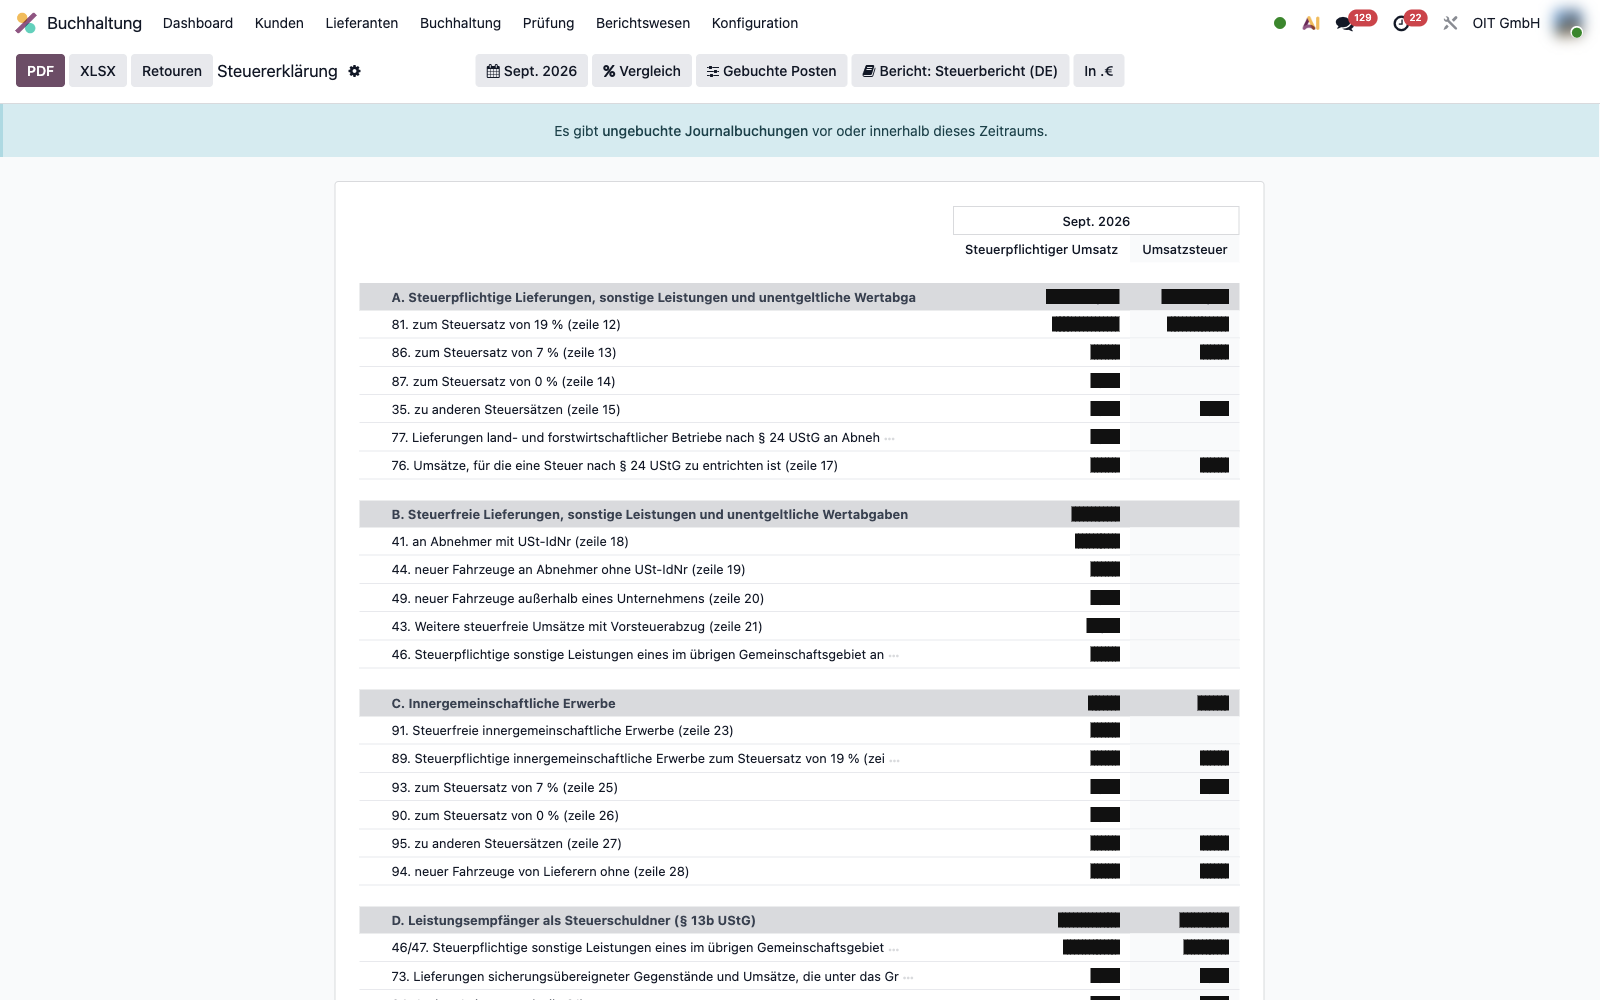Screen dimensions: 1600x1000
Task: Open the Berichtswesen menu
Action: click(x=643, y=23)
